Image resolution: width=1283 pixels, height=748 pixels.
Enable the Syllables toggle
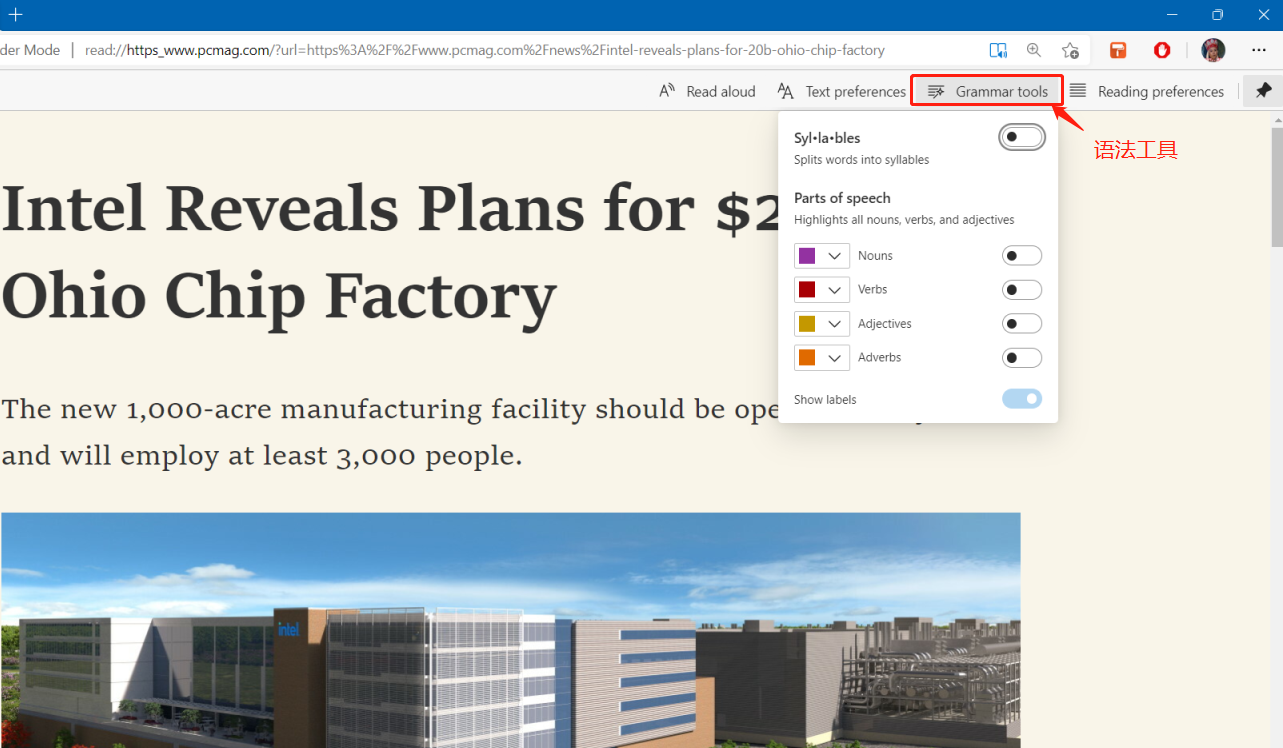point(1021,137)
